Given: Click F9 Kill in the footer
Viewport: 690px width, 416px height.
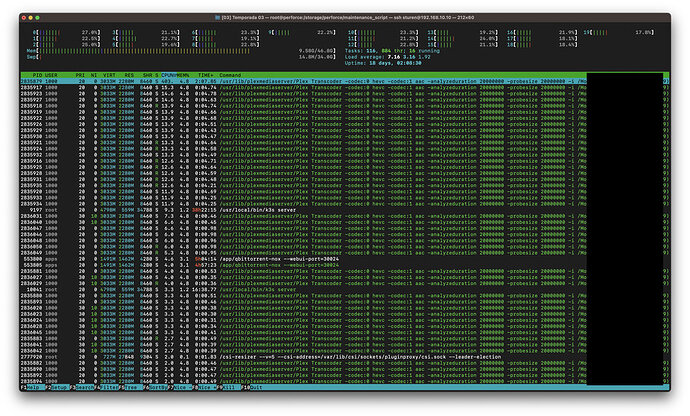Looking at the screenshot, I should pos(229,387).
